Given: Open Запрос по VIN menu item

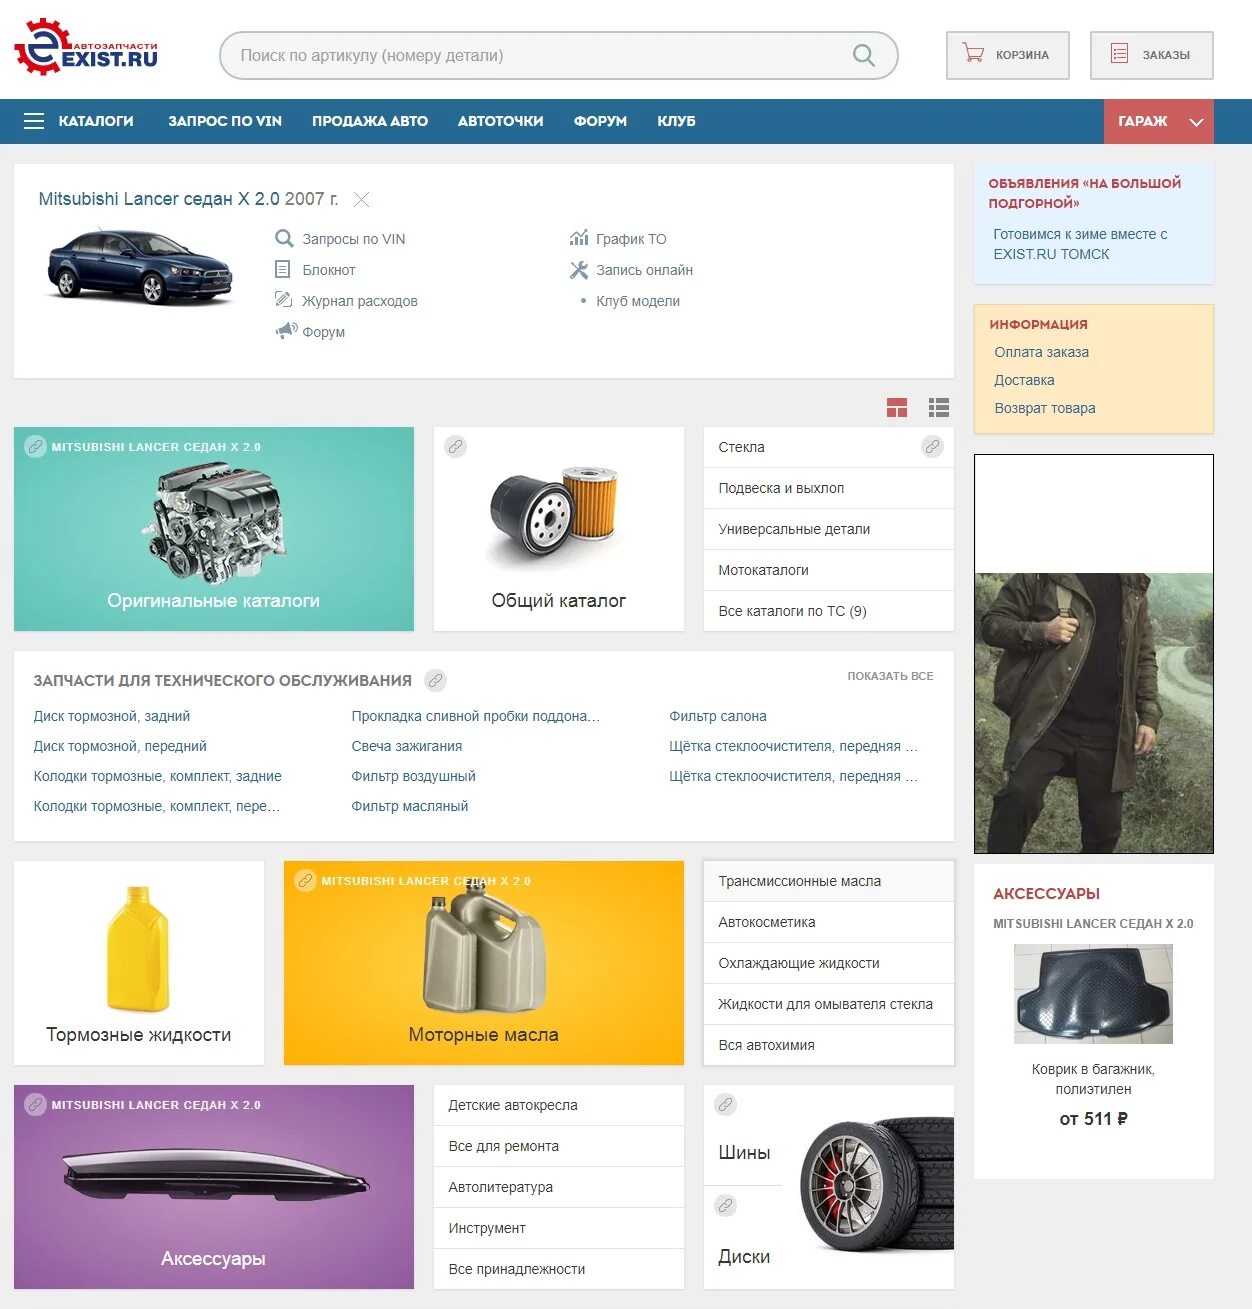Looking at the screenshot, I should pos(225,121).
